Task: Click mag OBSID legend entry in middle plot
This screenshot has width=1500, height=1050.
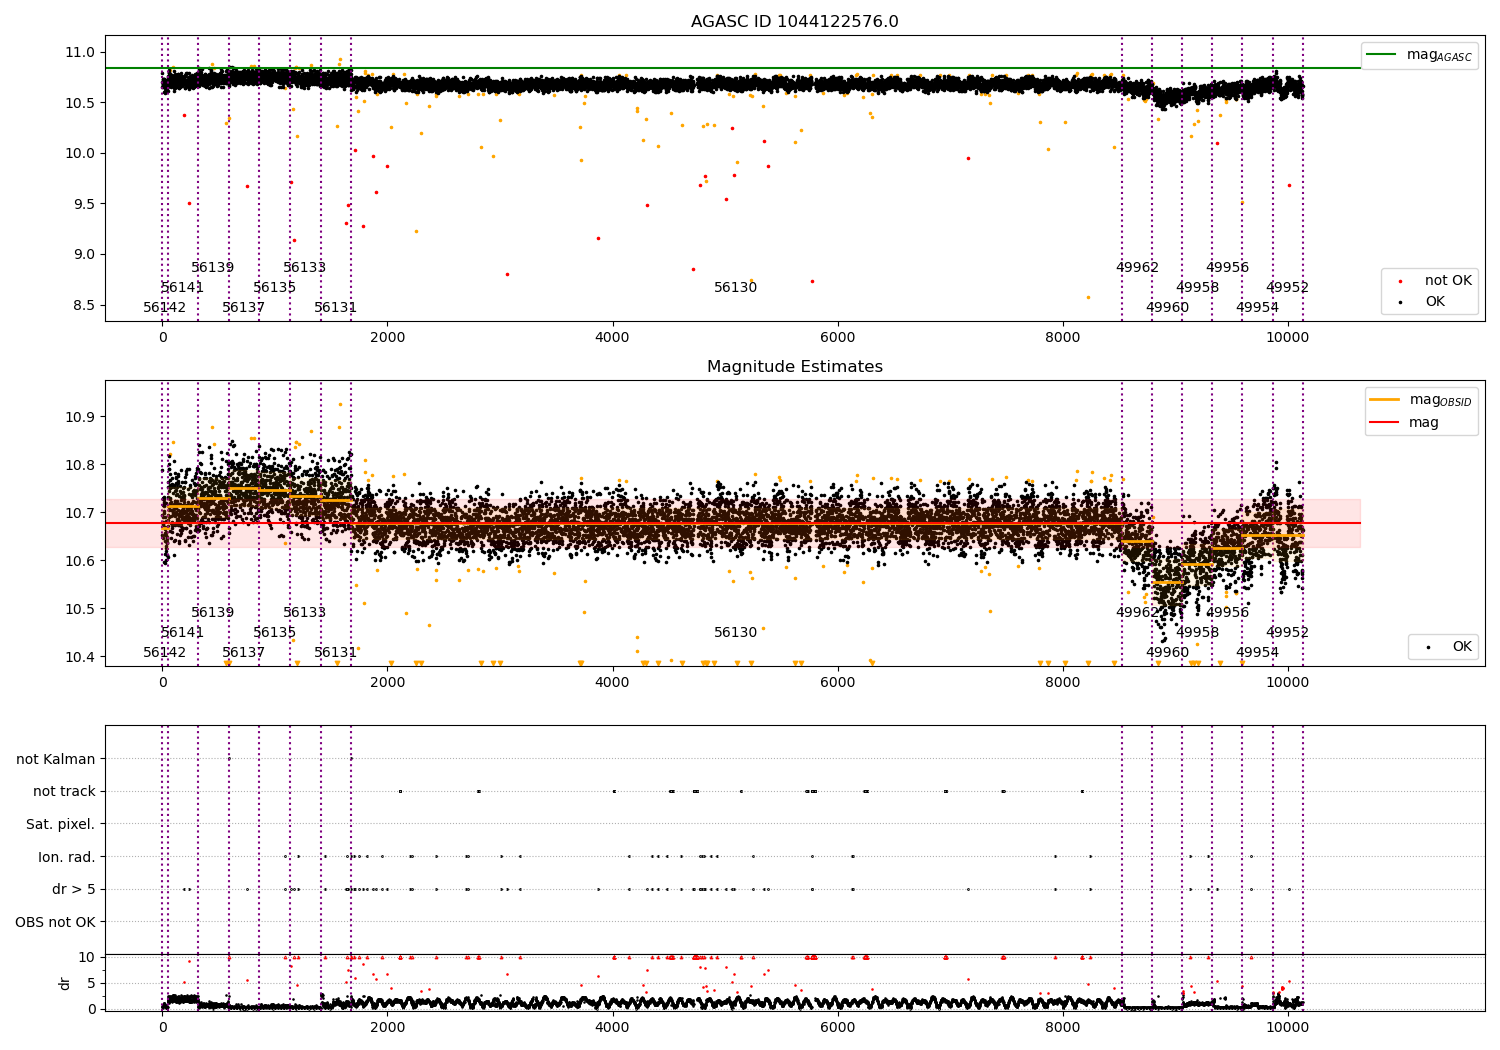Action: click(1420, 400)
